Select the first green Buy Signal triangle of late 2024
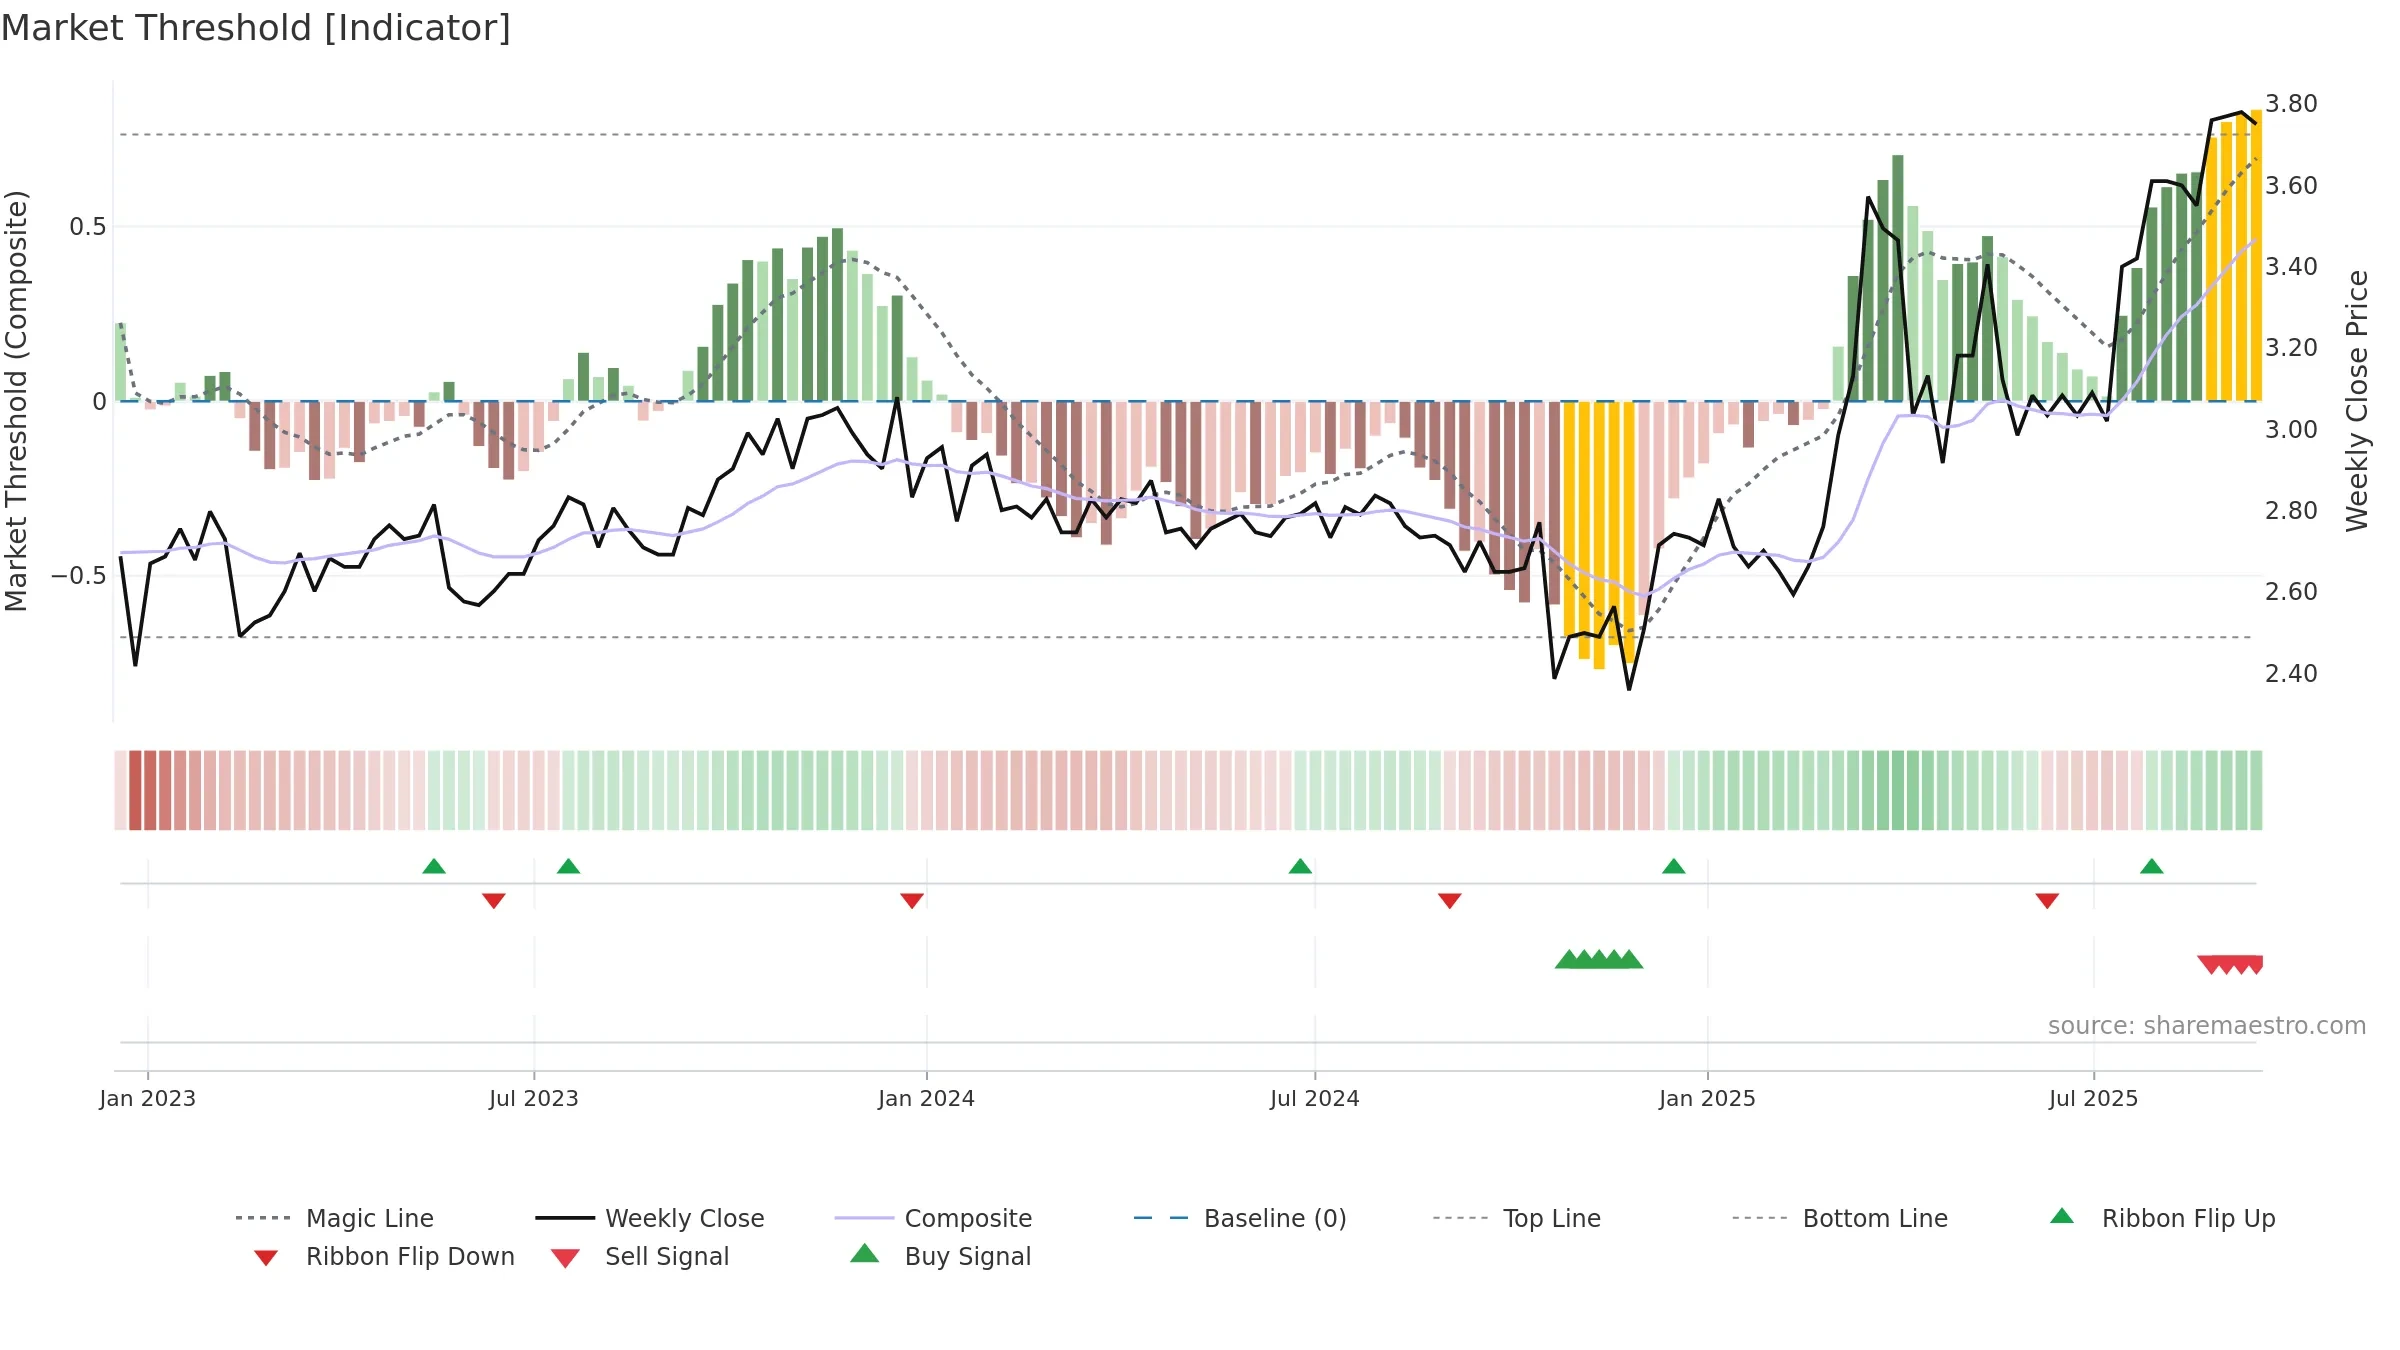2400x1350 pixels. (1567, 959)
